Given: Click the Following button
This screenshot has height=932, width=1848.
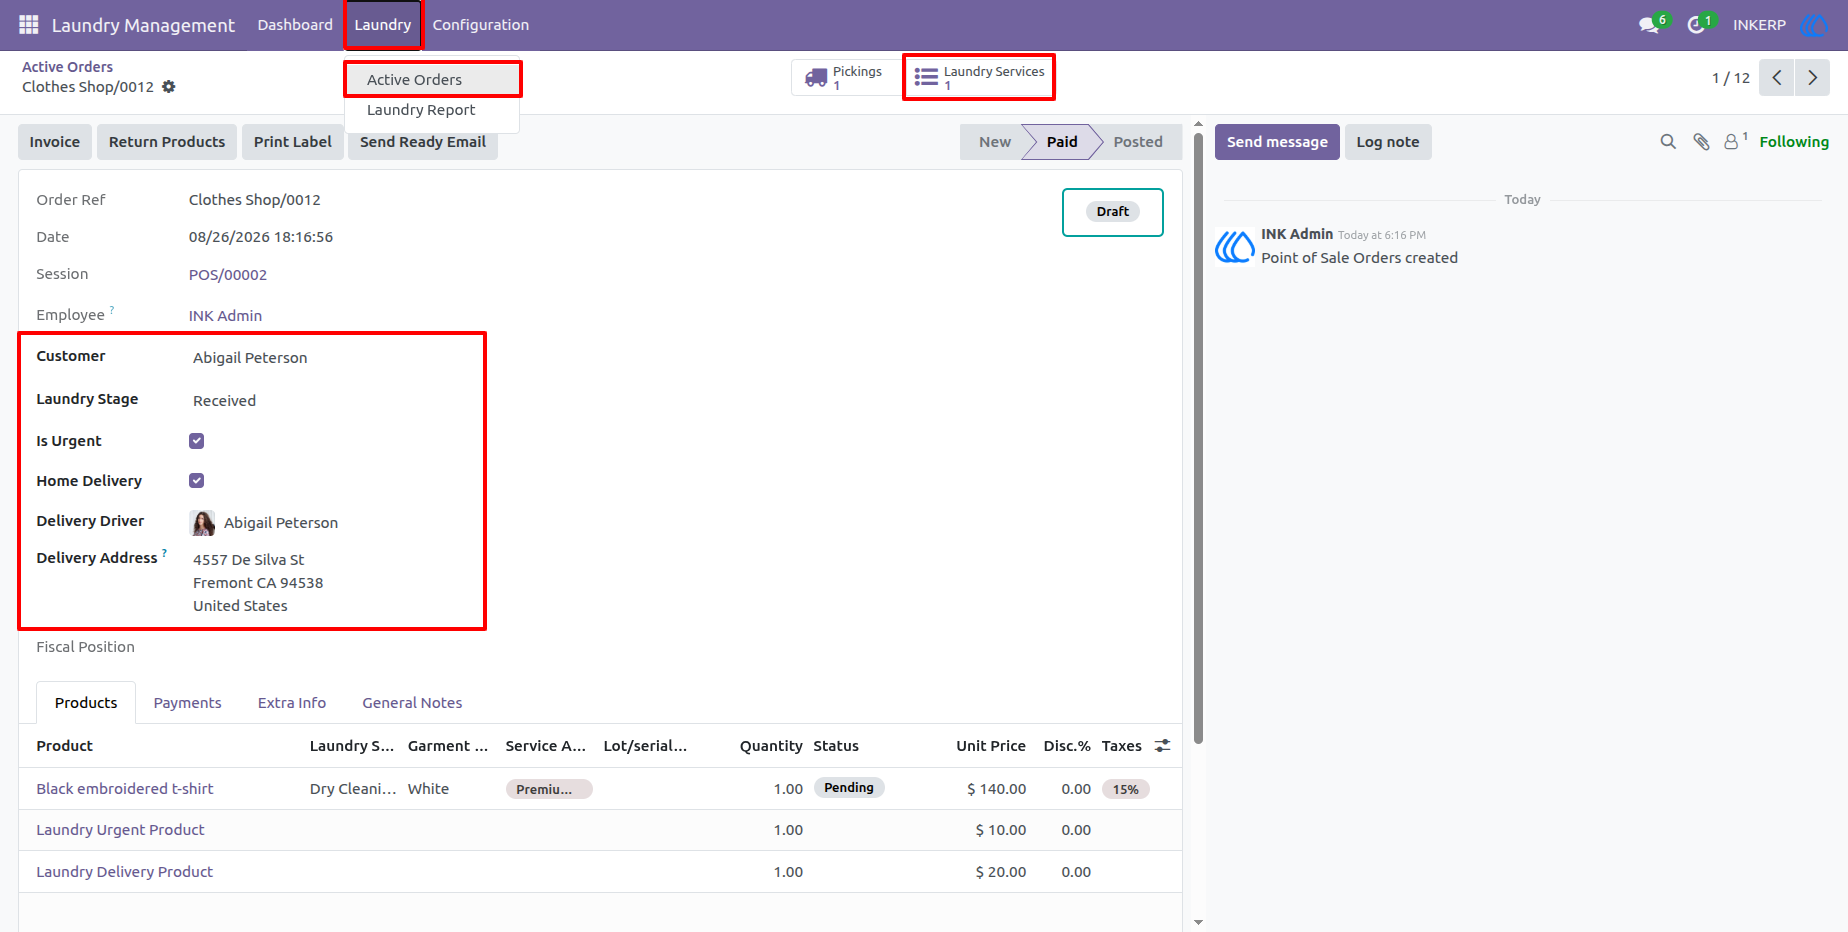Looking at the screenshot, I should (1794, 142).
